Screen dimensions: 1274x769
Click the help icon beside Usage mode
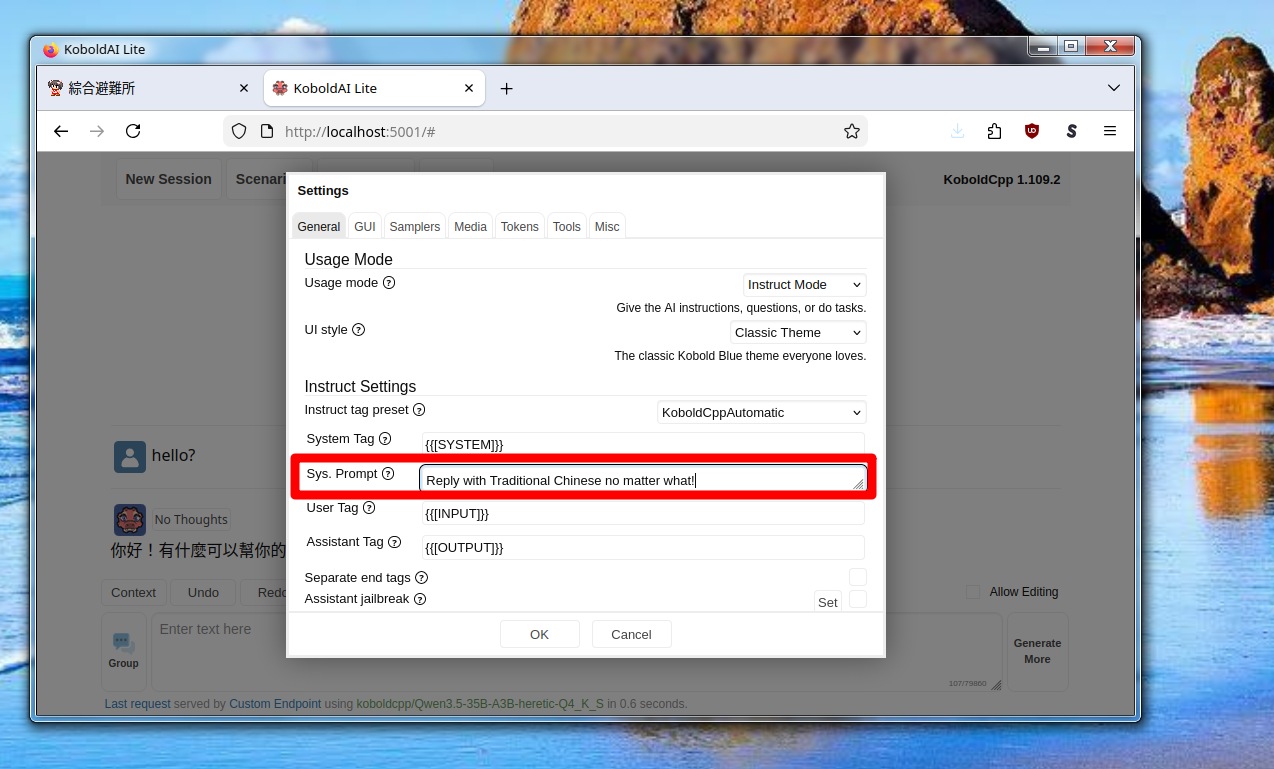tap(389, 283)
